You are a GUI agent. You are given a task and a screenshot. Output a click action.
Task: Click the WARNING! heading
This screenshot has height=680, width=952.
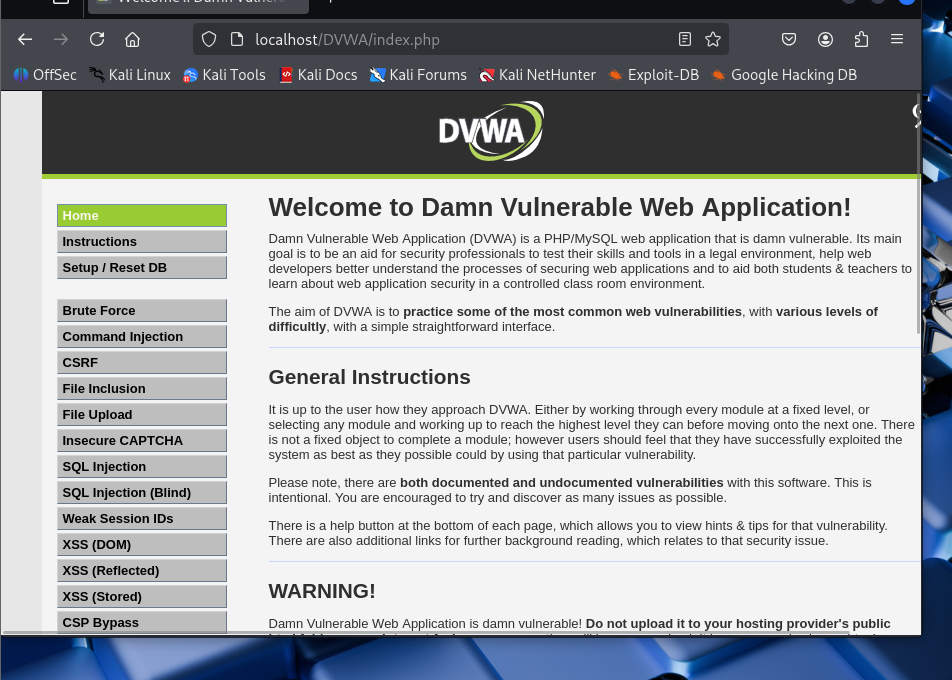[322, 591]
